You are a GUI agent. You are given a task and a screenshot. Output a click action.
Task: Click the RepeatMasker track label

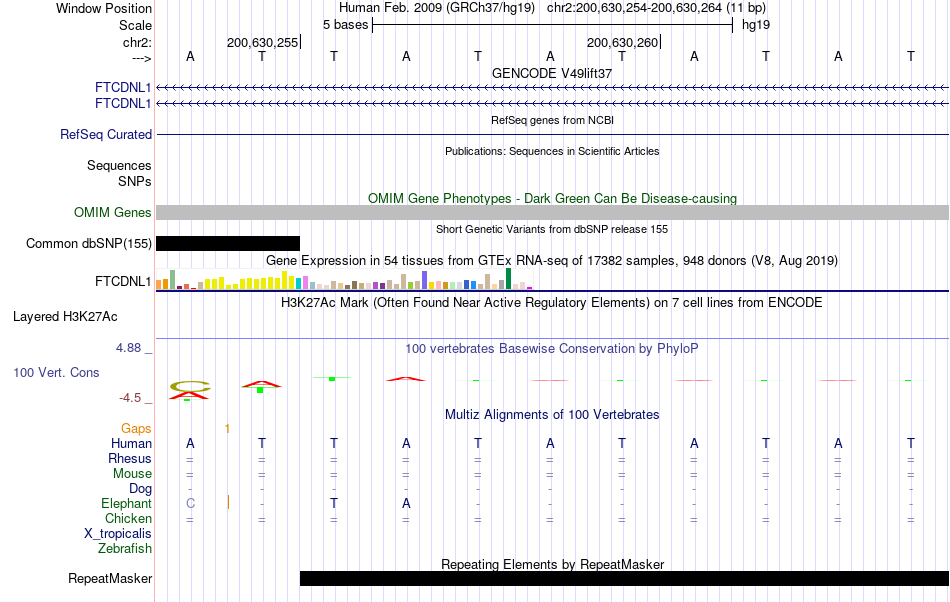[110, 578]
